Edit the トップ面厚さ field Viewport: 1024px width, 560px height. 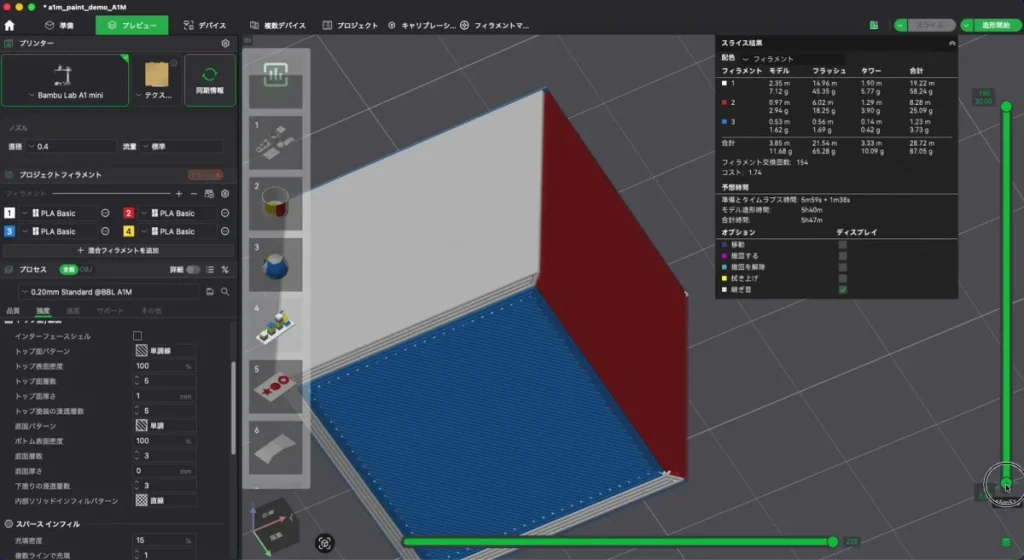(165, 396)
